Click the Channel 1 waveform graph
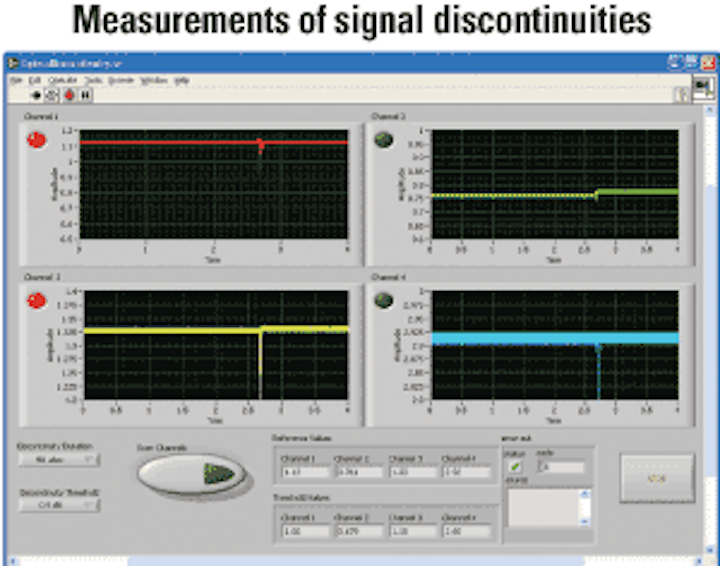 [x=214, y=184]
